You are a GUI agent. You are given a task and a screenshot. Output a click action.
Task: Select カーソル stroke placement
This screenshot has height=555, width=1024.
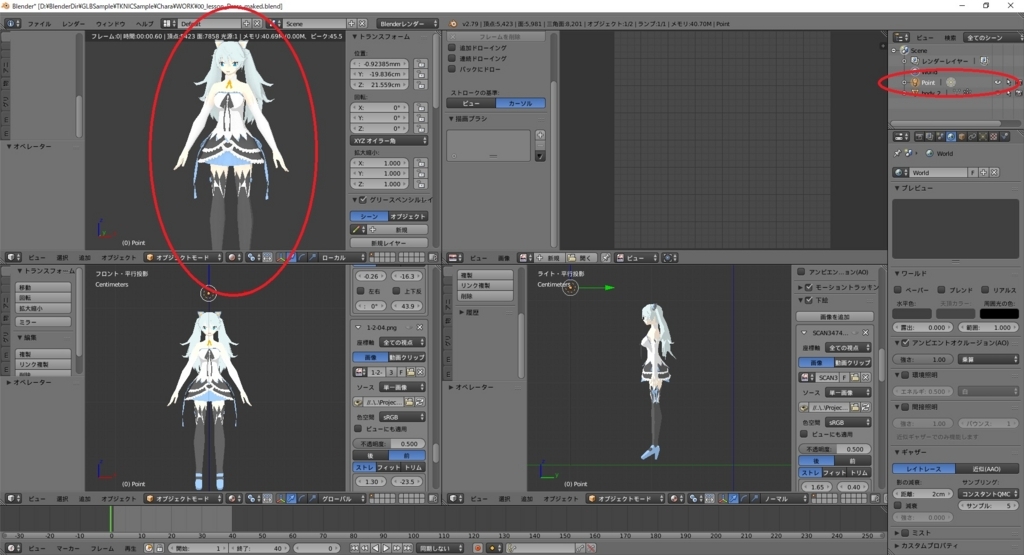(x=520, y=103)
